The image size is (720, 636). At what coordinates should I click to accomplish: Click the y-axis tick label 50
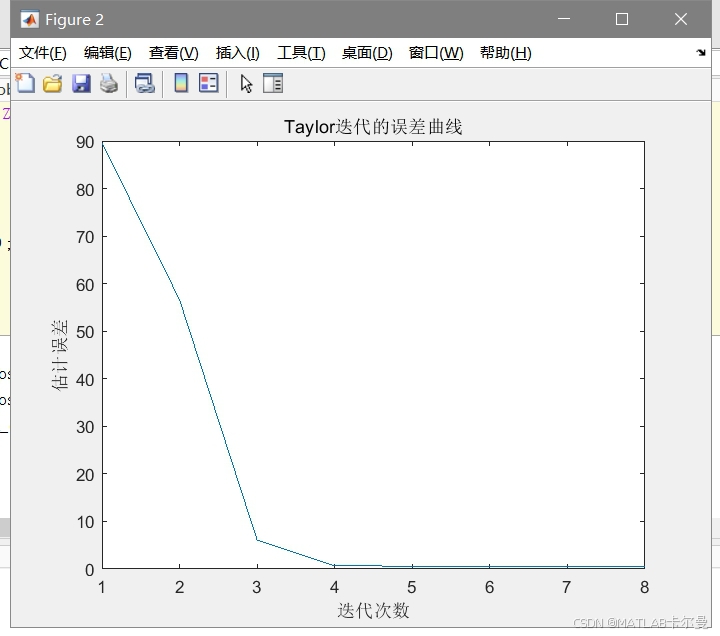(85, 332)
